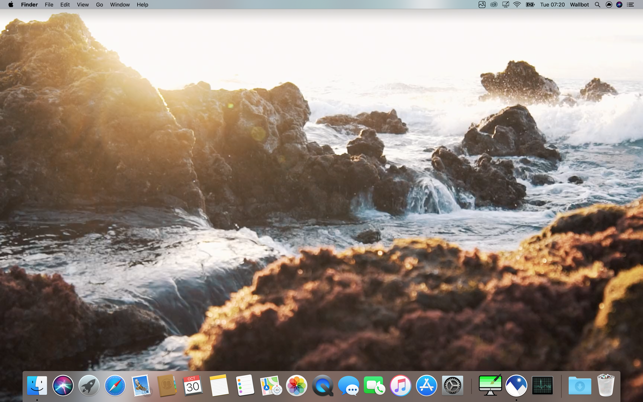Open the Go menu

(x=99, y=5)
